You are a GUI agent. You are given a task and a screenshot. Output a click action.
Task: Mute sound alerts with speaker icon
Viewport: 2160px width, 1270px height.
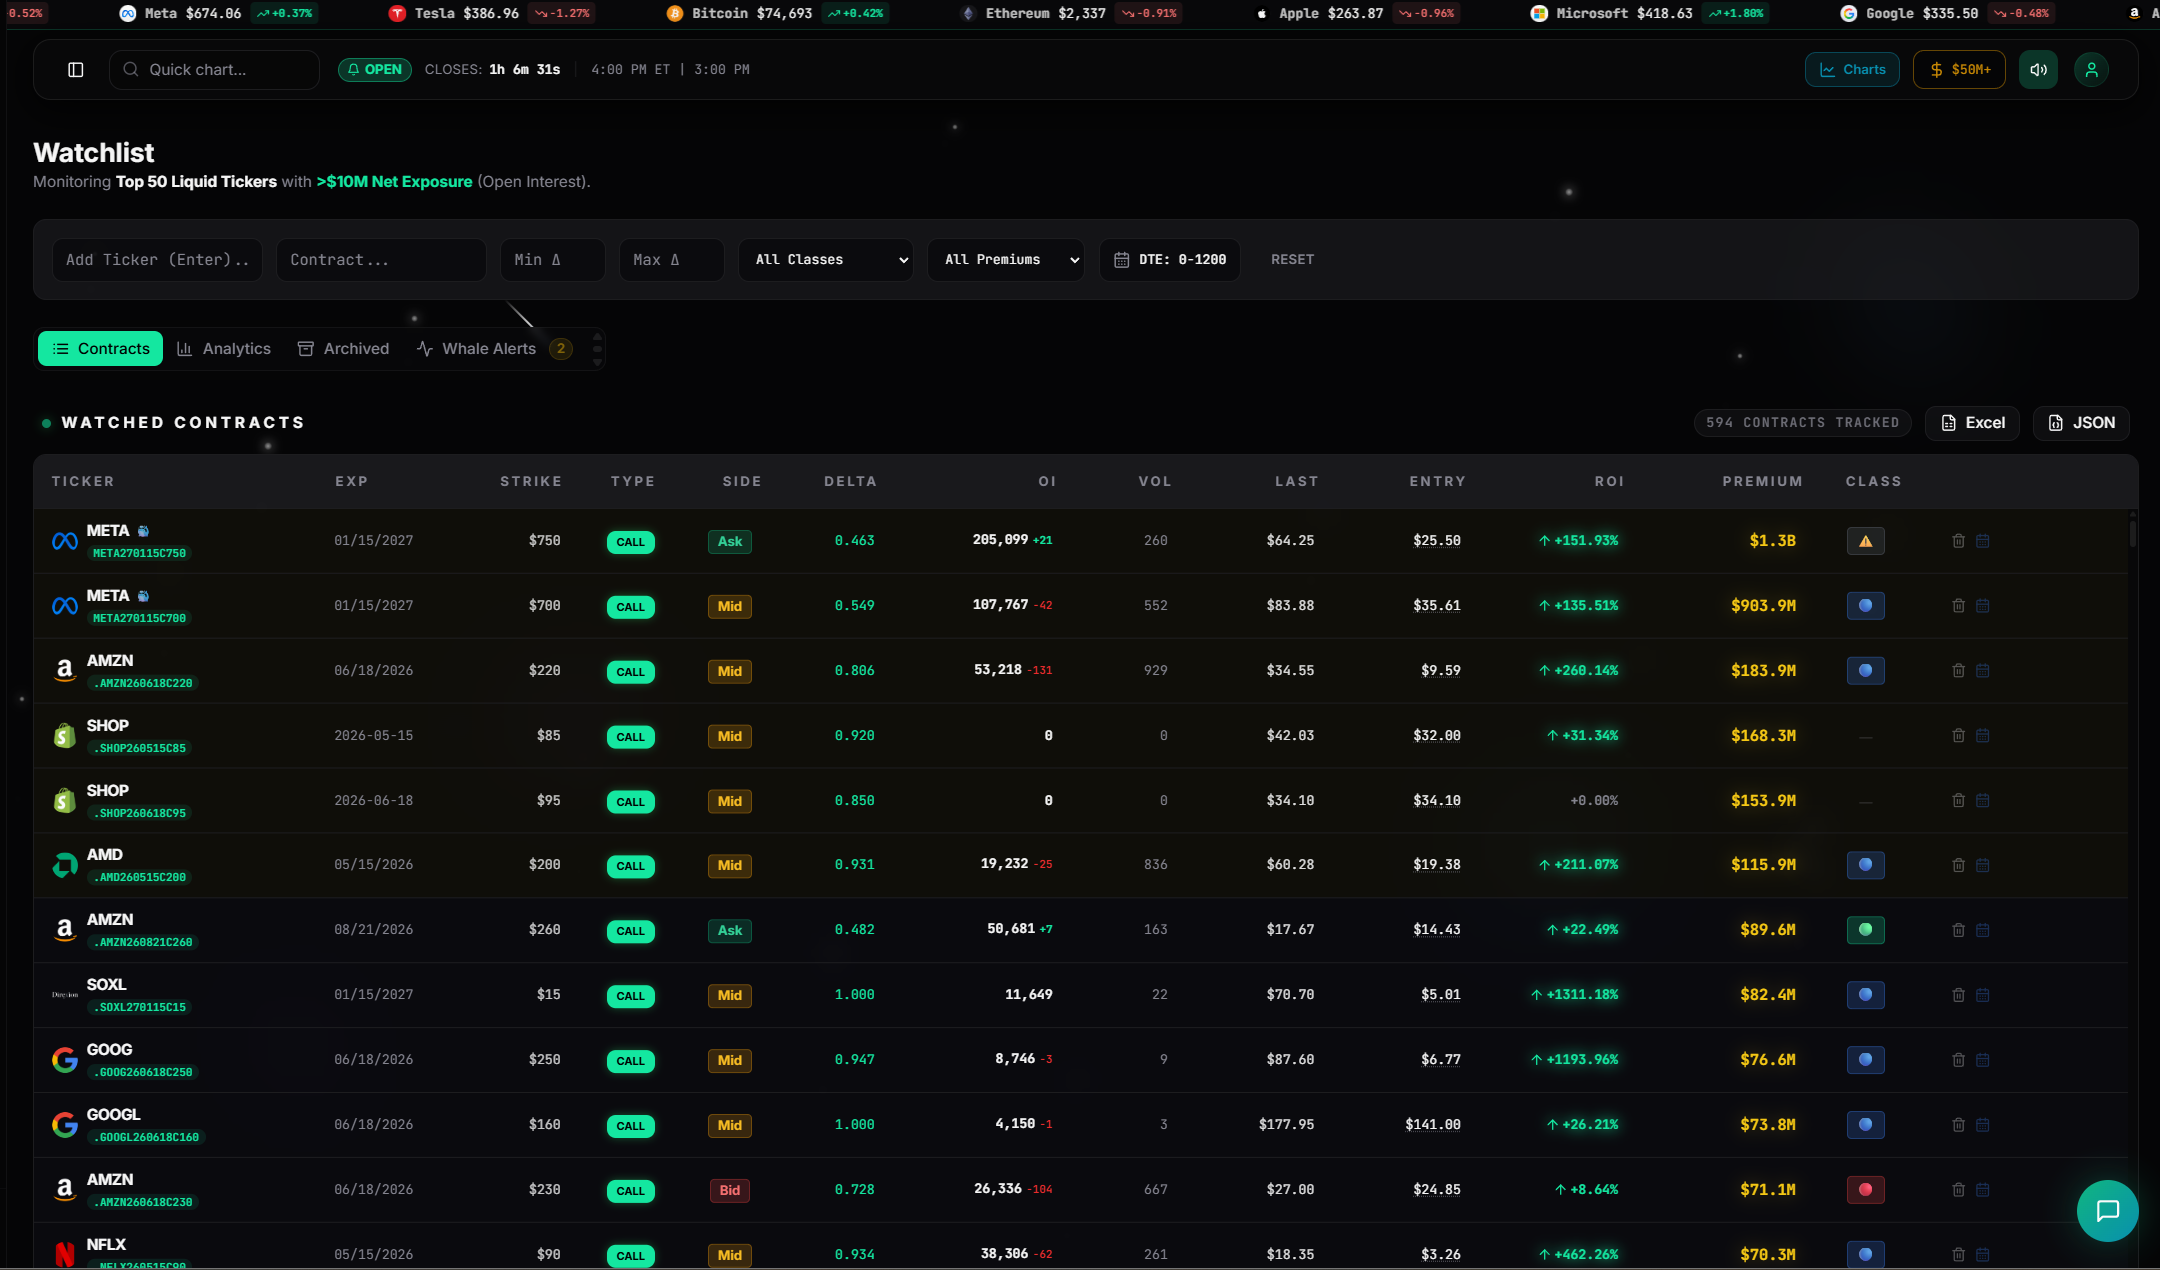pos(2038,70)
